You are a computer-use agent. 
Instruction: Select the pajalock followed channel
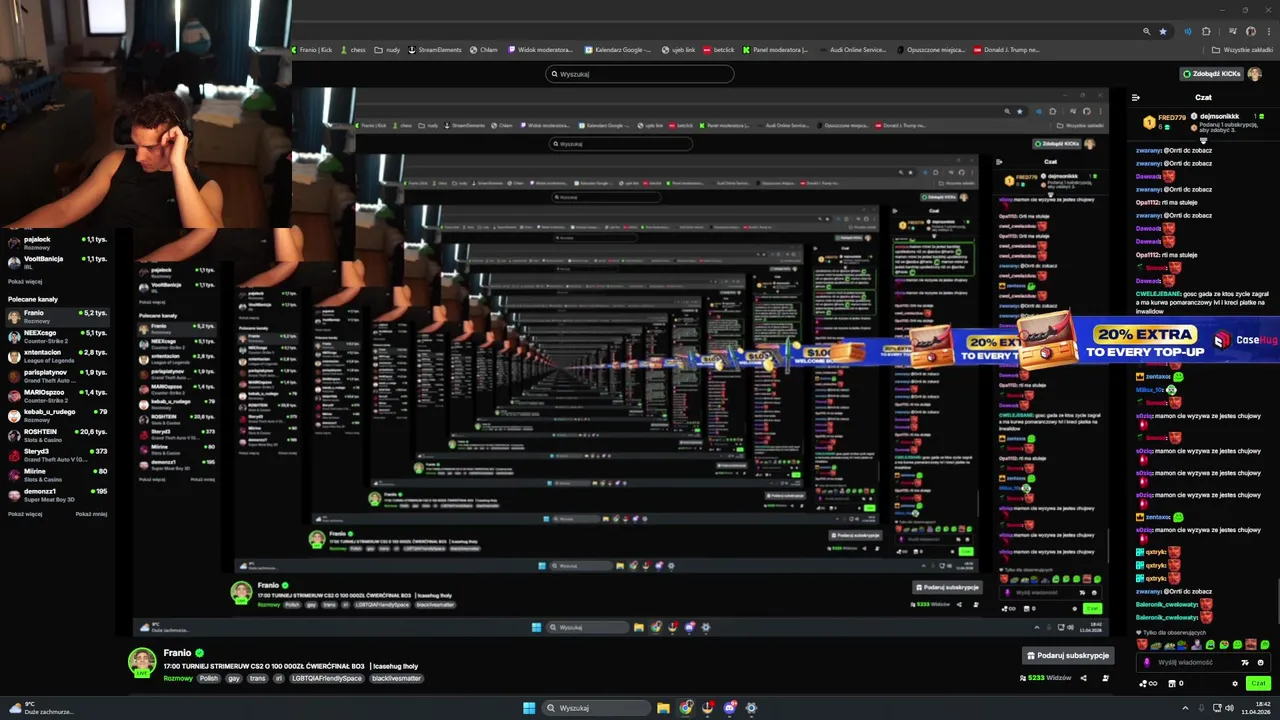pos(57,243)
